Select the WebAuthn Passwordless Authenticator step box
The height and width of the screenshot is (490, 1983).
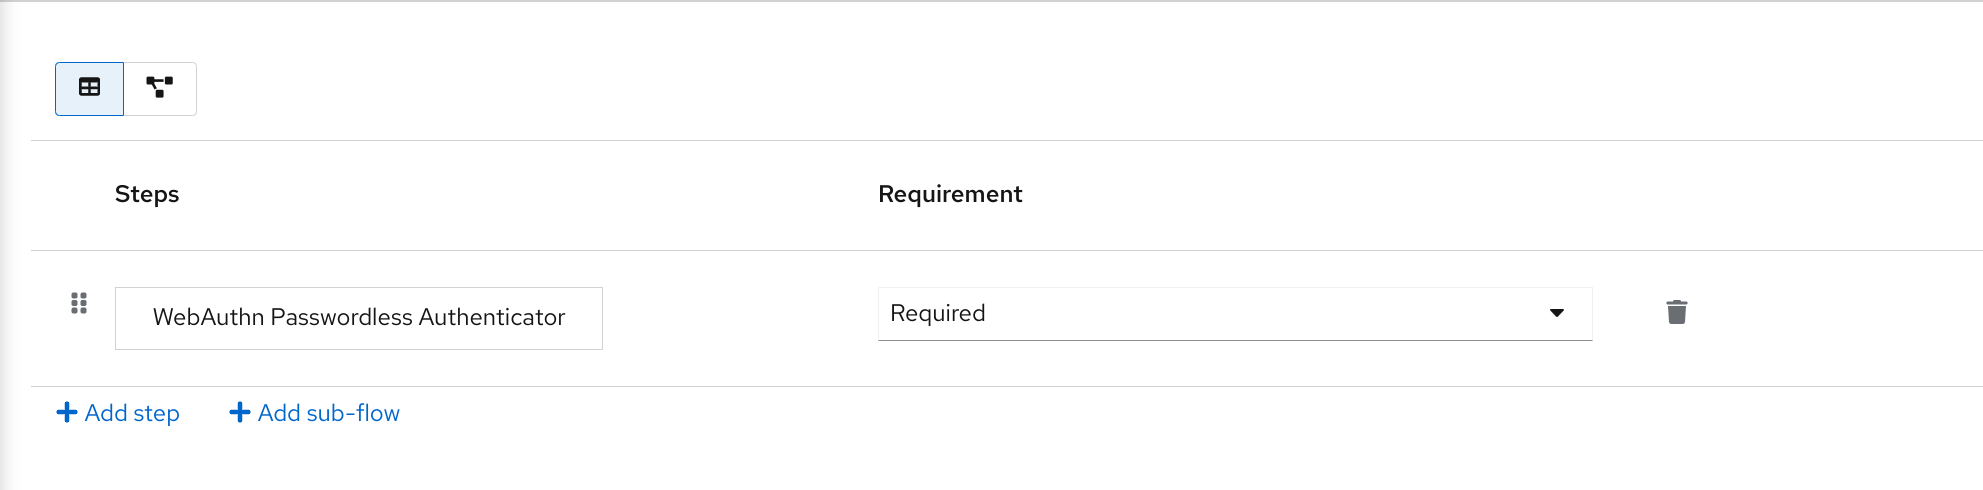click(x=358, y=318)
